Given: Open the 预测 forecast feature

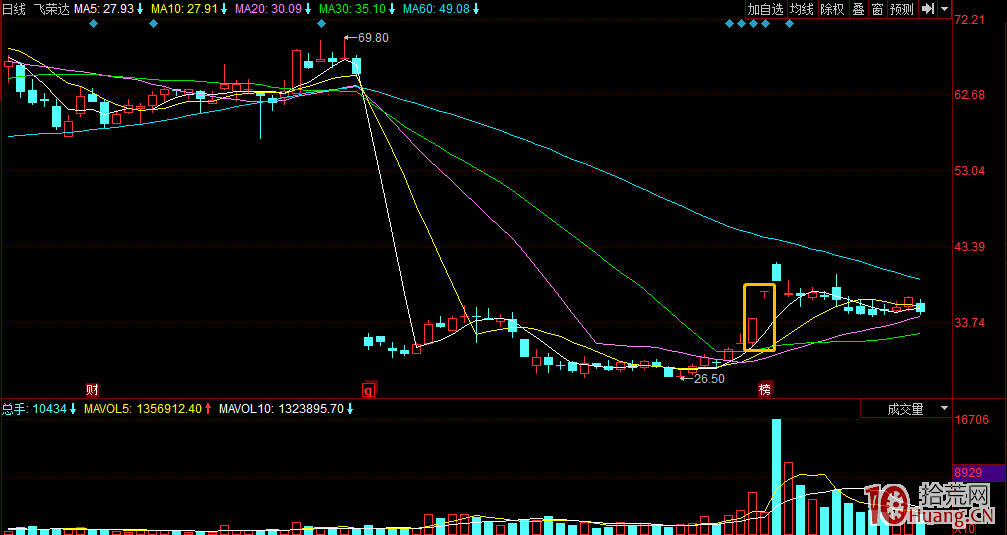Looking at the screenshot, I should point(902,9).
